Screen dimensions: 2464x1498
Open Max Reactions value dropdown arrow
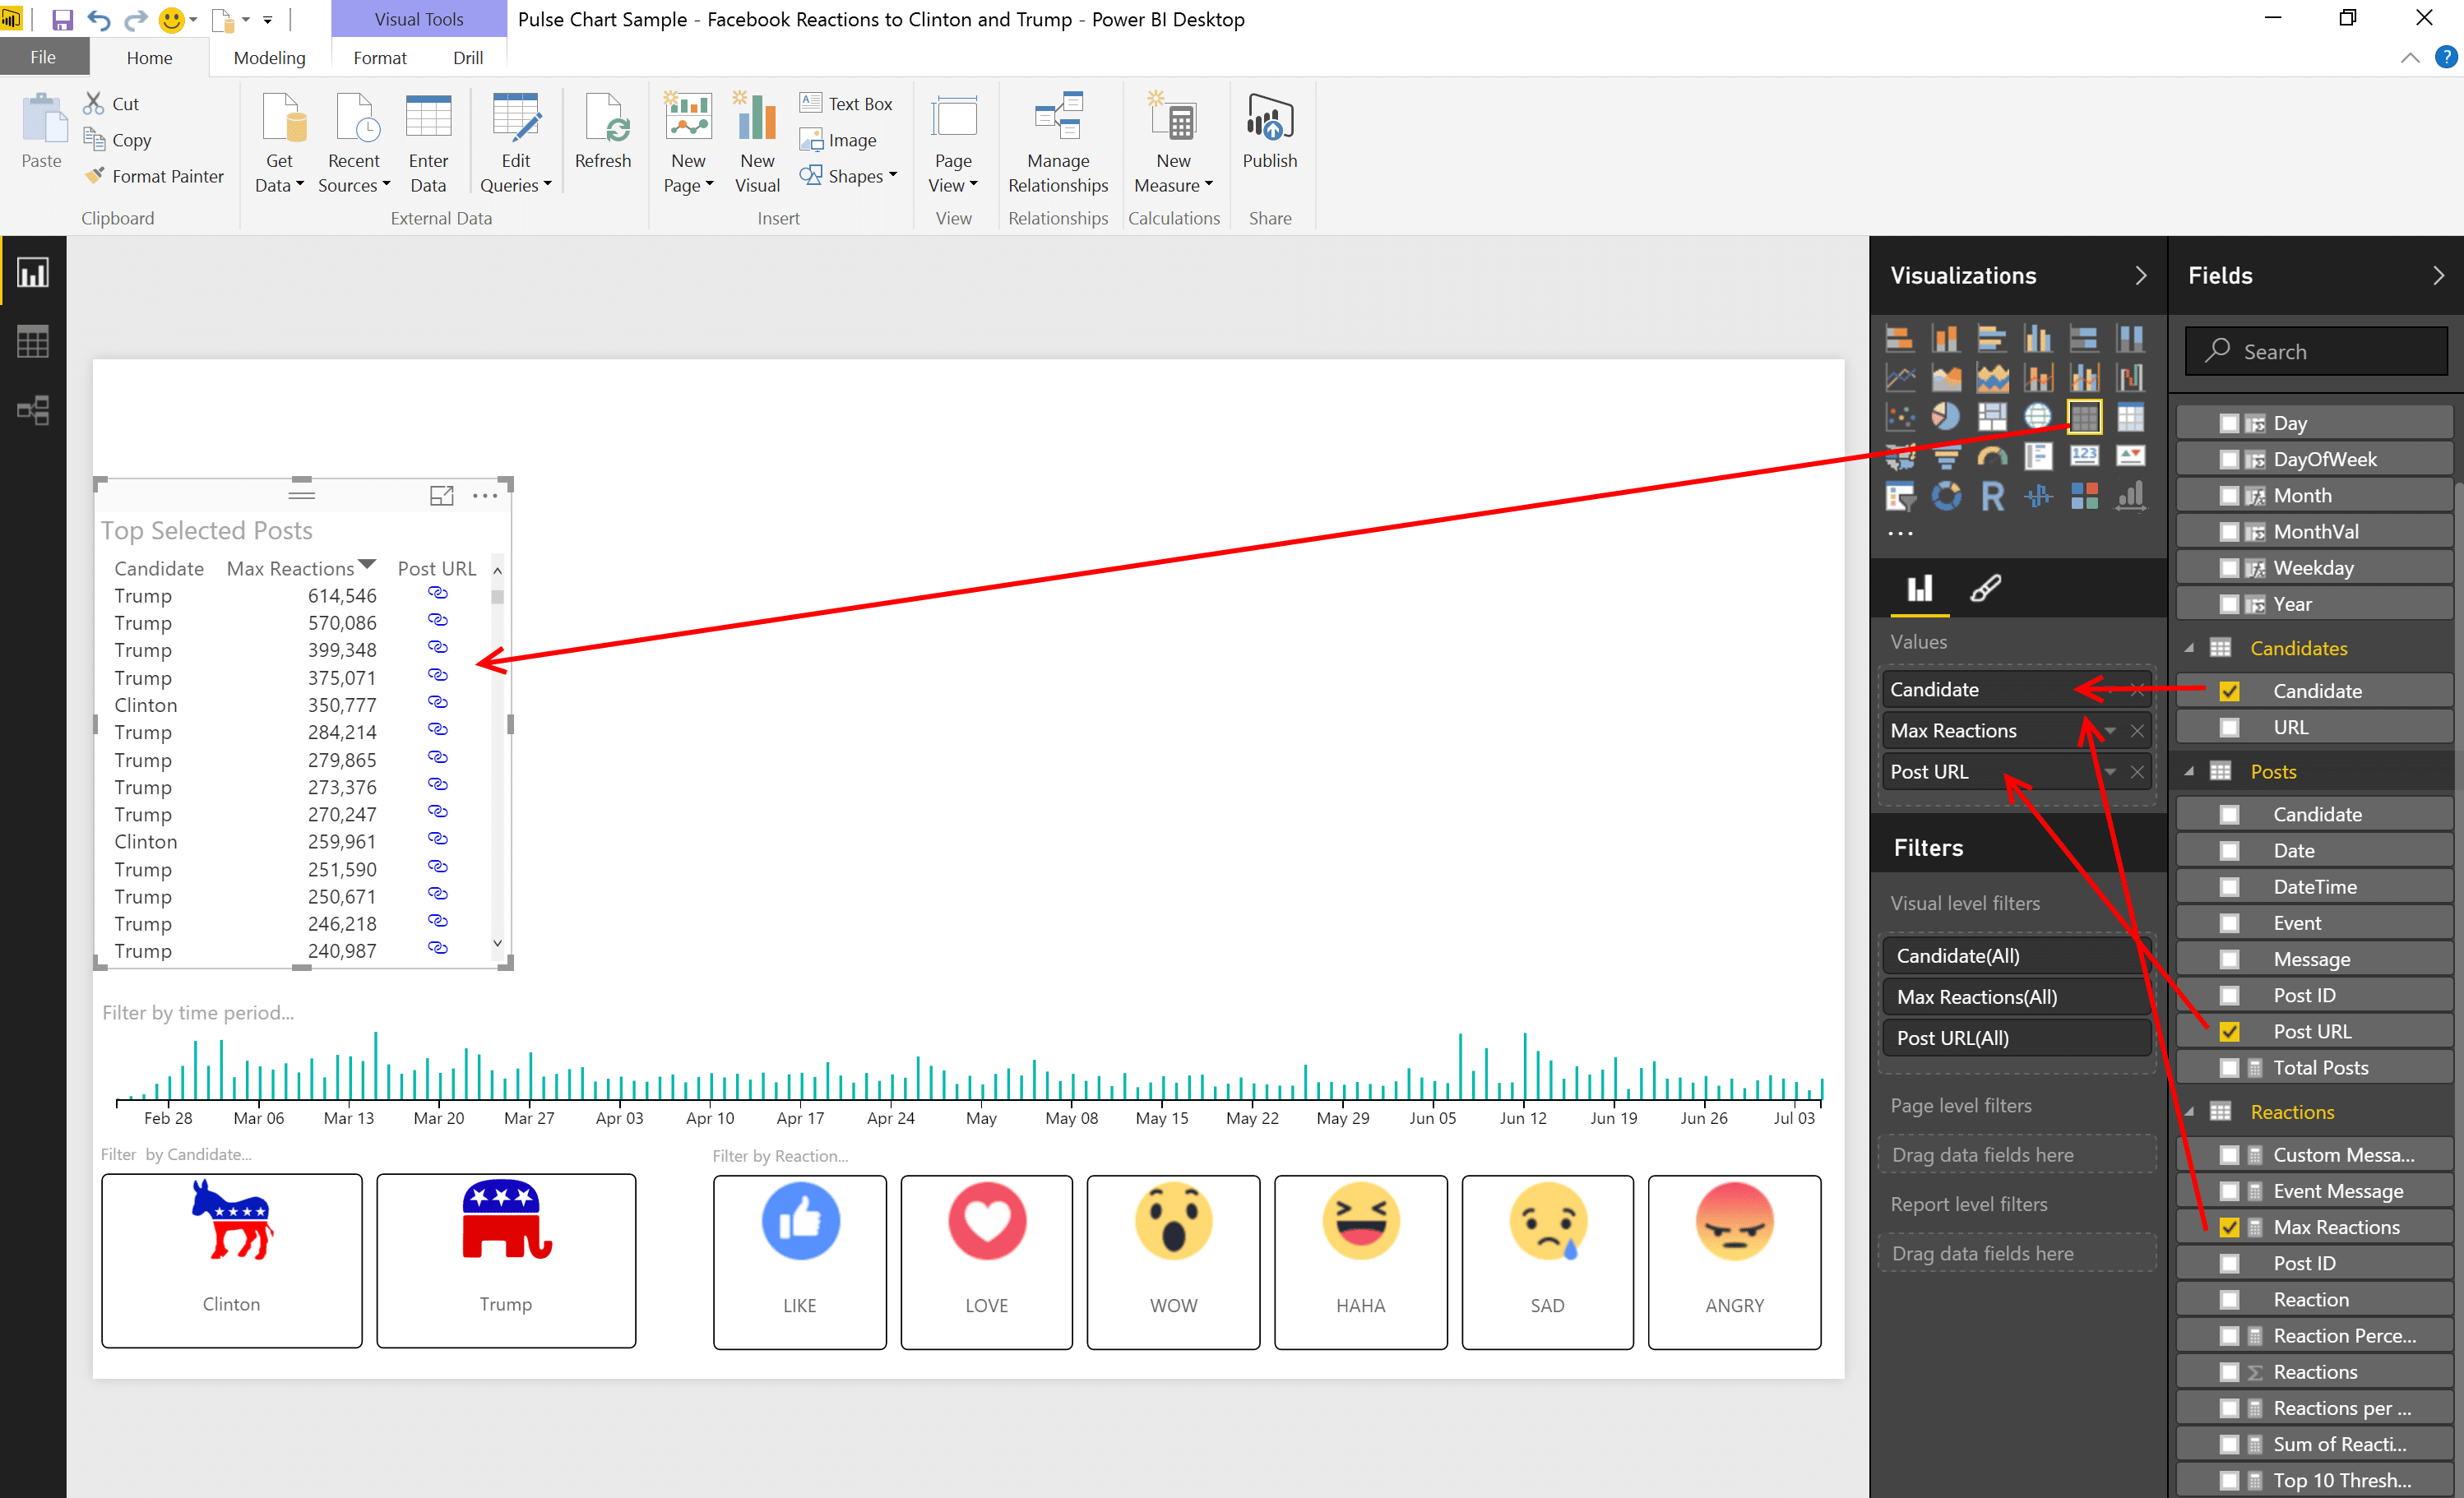(x=2110, y=731)
